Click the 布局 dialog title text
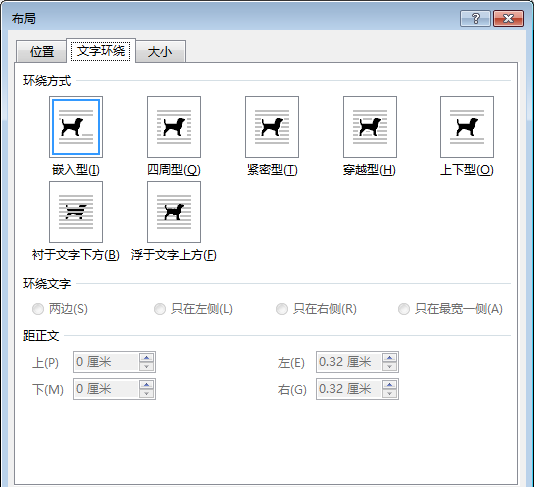The width and height of the screenshot is (534, 487). click(24, 18)
